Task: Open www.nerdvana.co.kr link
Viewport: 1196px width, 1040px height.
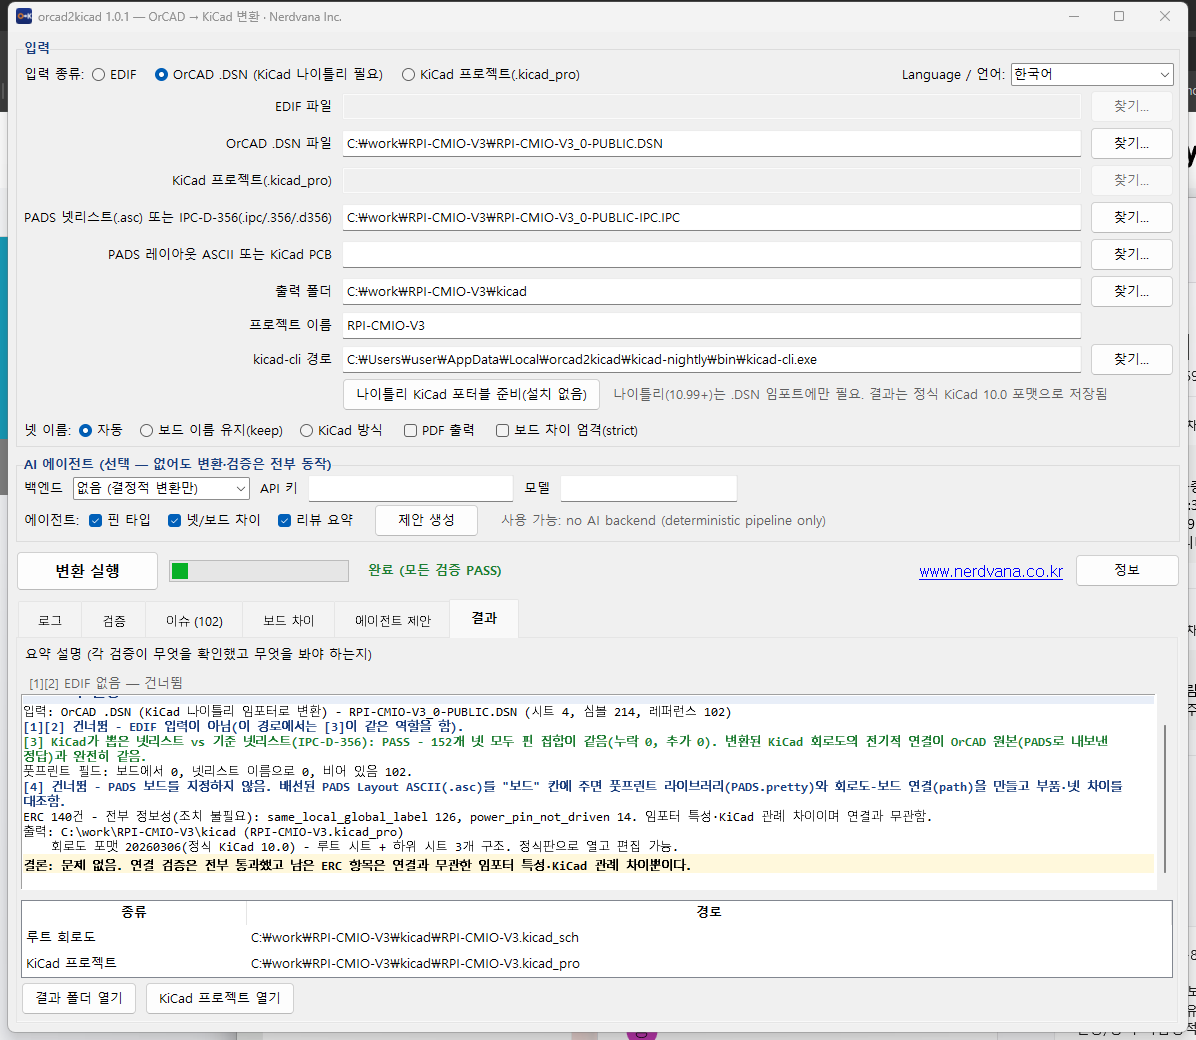Action: point(990,572)
